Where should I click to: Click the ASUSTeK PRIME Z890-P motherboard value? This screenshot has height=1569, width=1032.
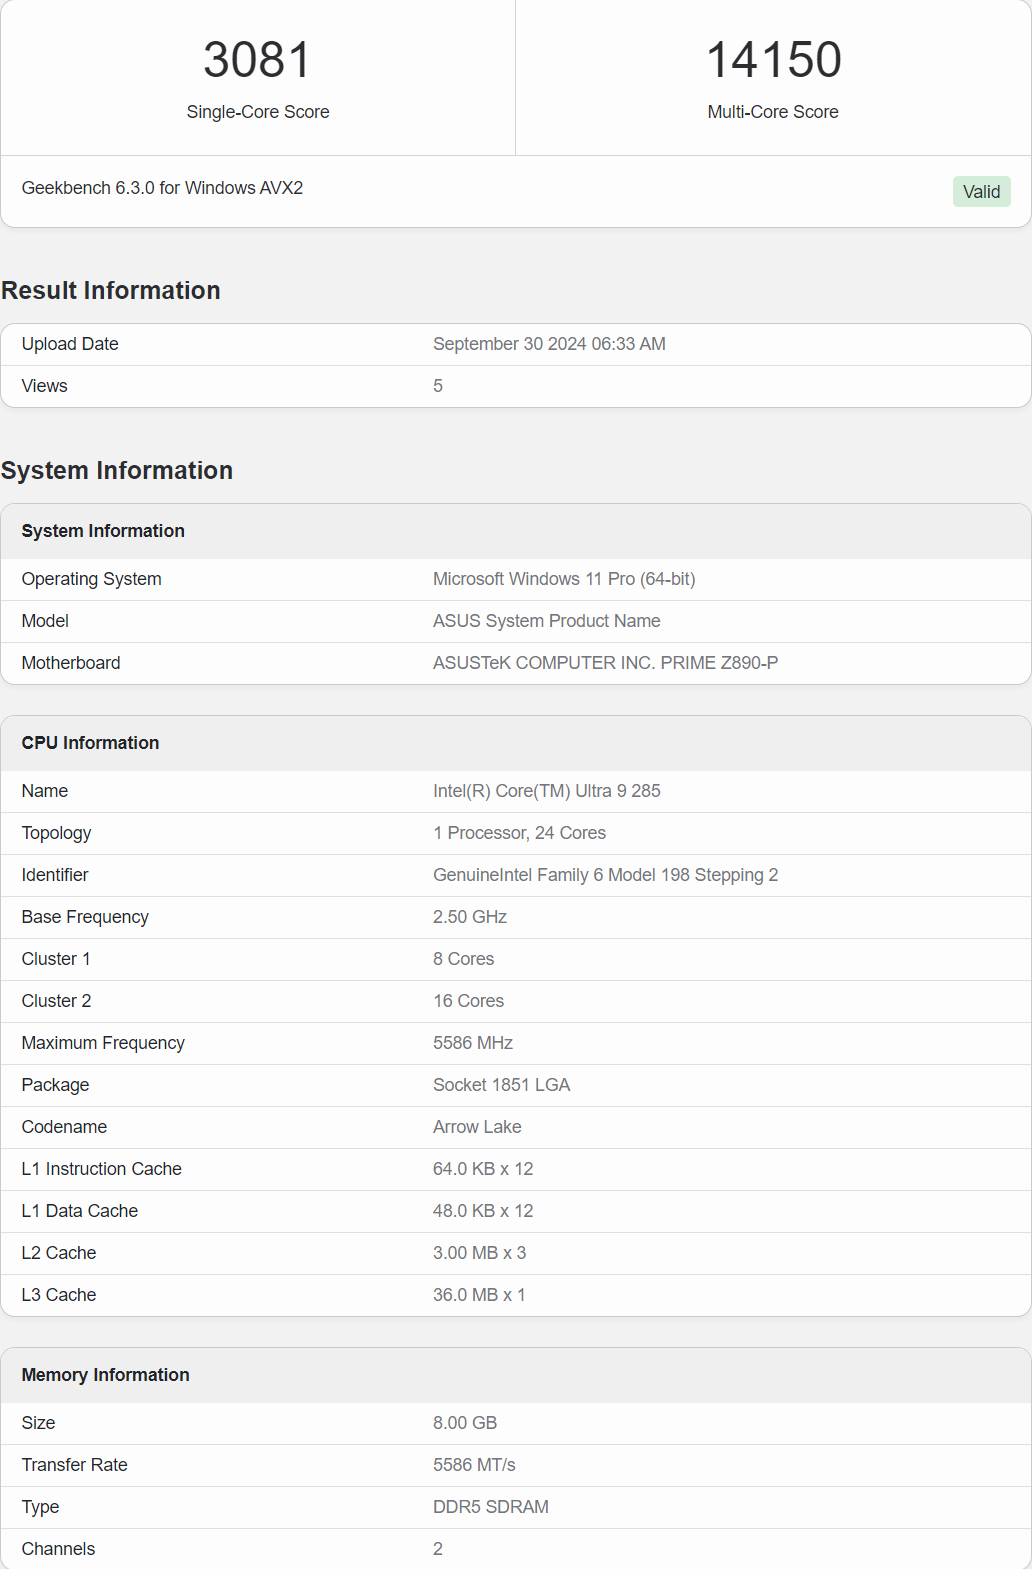coord(605,663)
